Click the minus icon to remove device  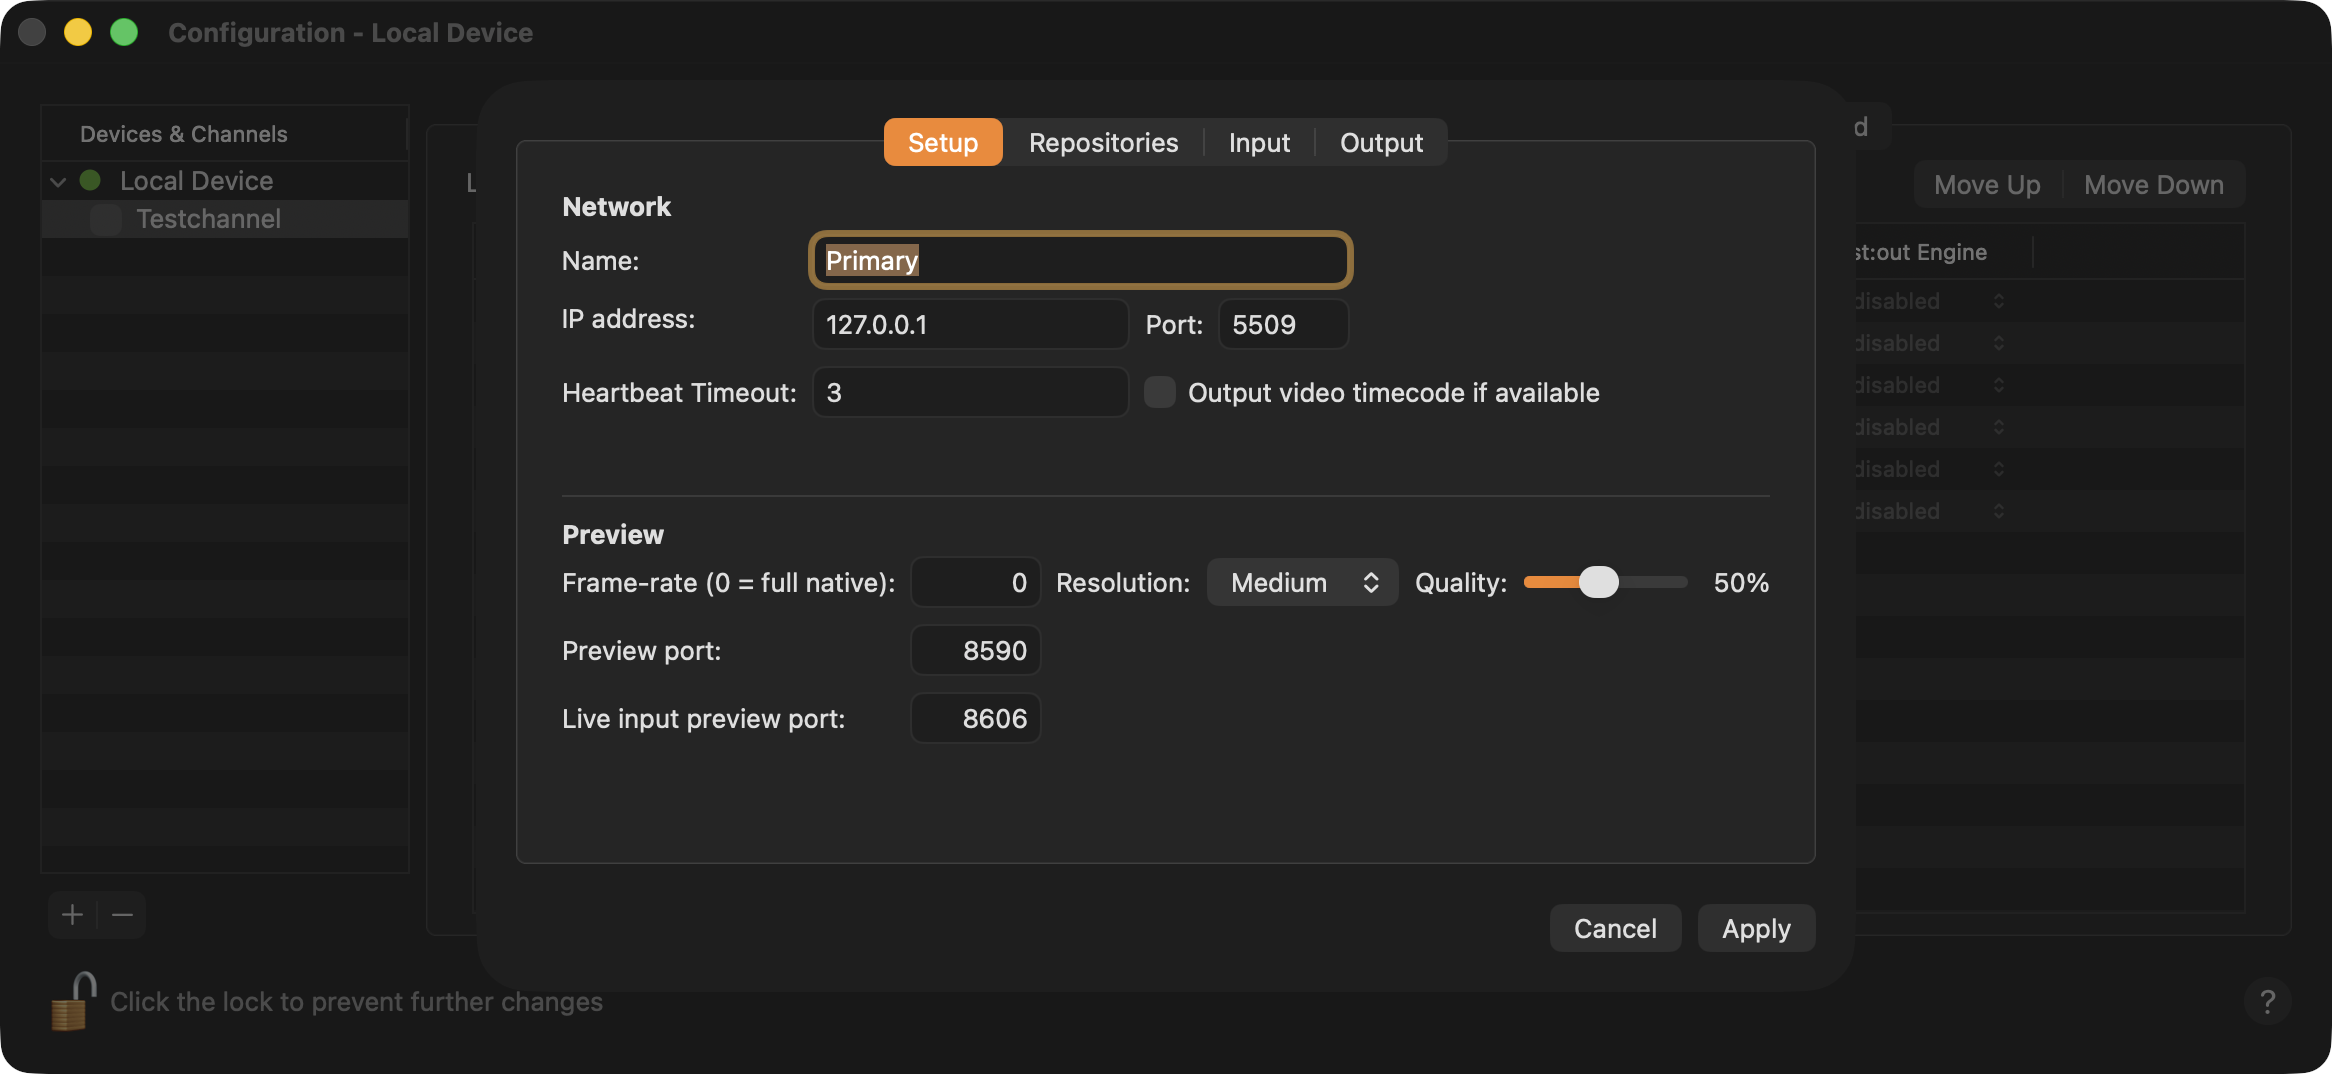point(122,915)
